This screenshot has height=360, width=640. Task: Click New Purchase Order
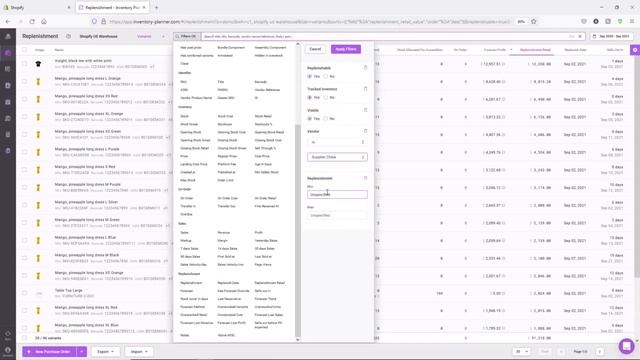click(50, 351)
